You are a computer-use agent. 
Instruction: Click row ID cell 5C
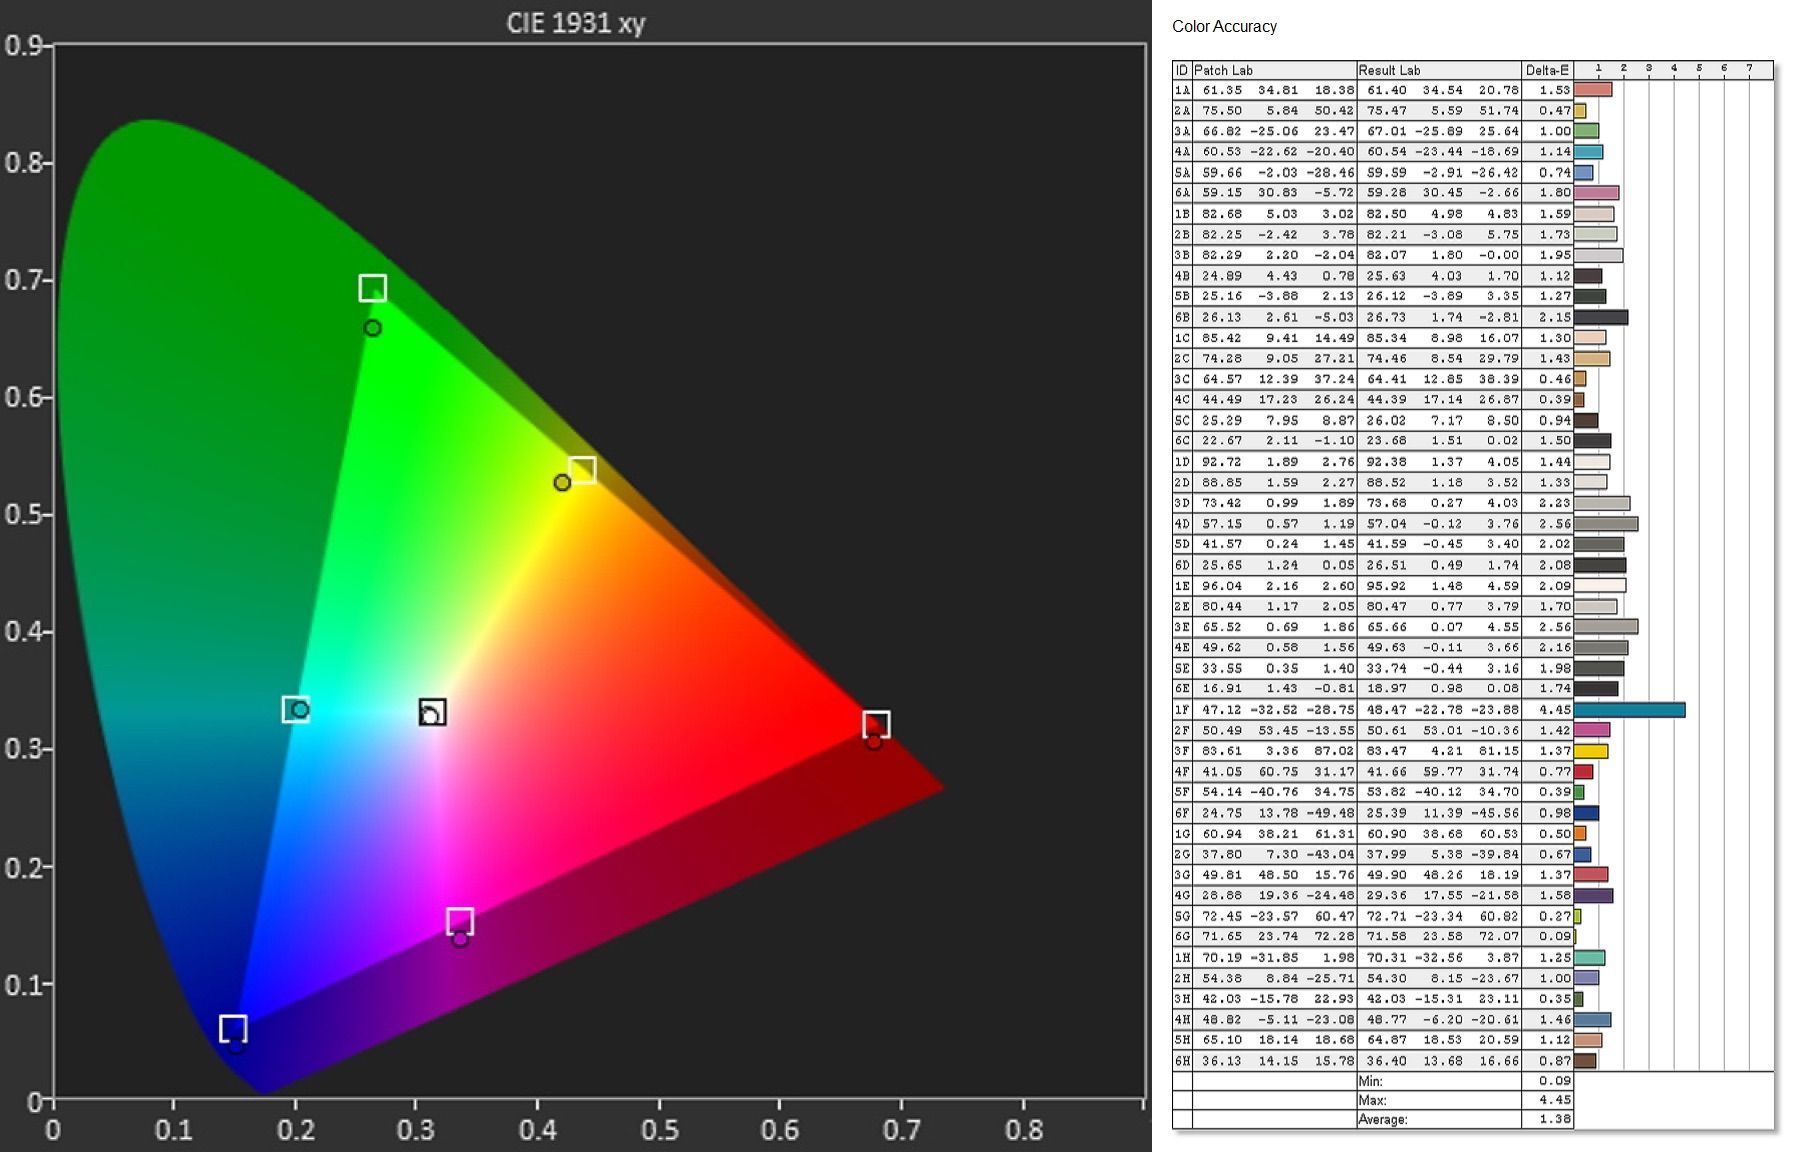pyautogui.click(x=1182, y=421)
